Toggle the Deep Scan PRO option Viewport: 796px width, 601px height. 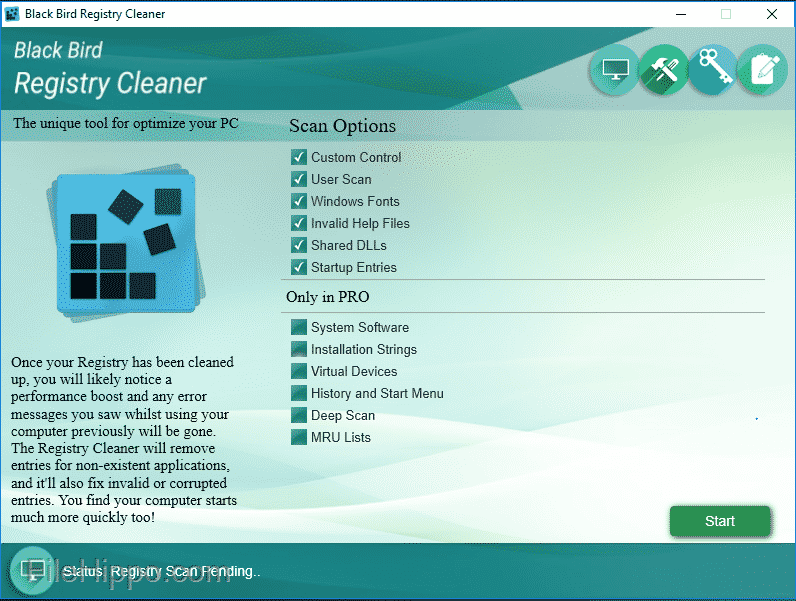point(299,415)
